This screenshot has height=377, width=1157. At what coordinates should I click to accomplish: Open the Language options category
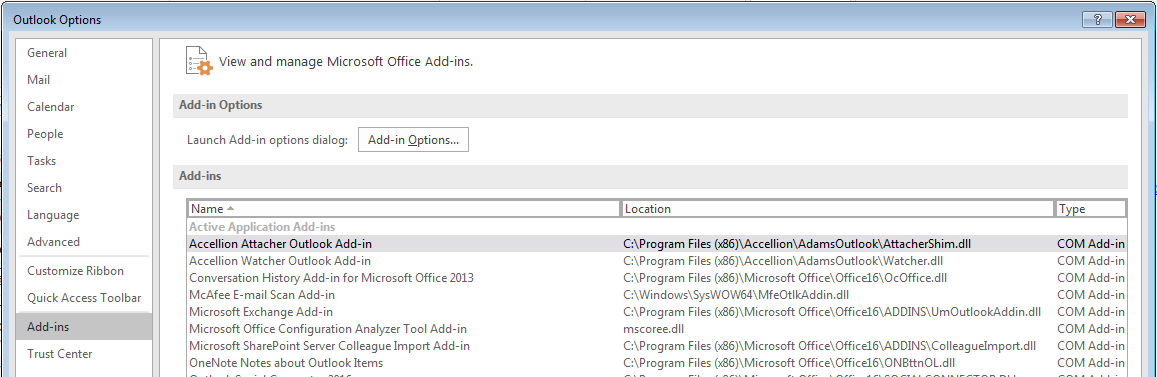pyautogui.click(x=84, y=215)
